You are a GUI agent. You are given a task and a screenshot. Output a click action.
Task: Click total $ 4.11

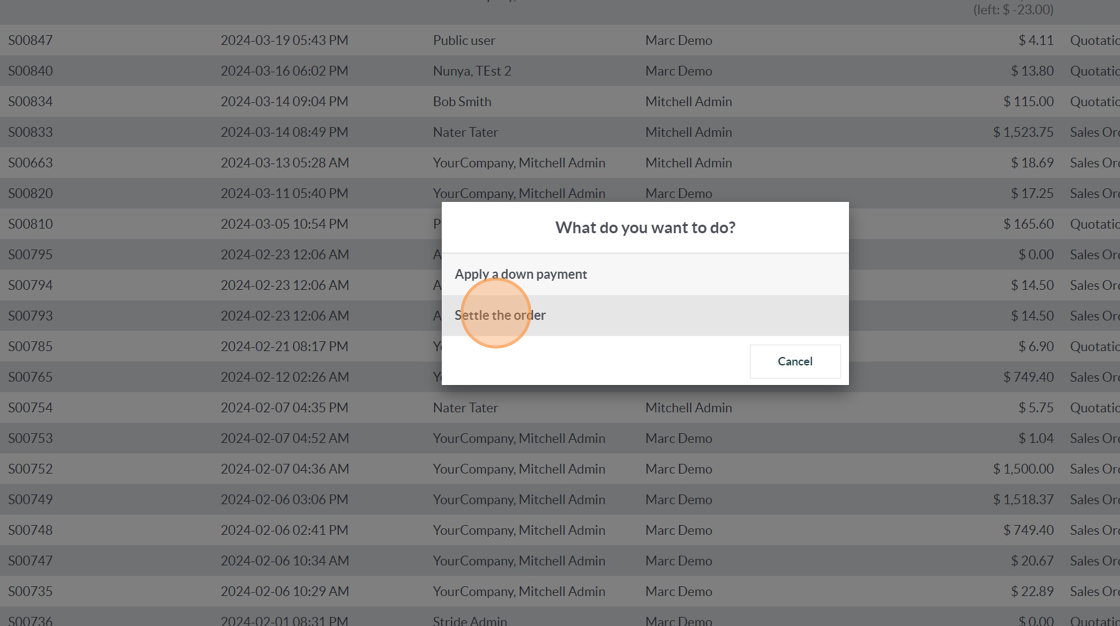click(1036, 41)
